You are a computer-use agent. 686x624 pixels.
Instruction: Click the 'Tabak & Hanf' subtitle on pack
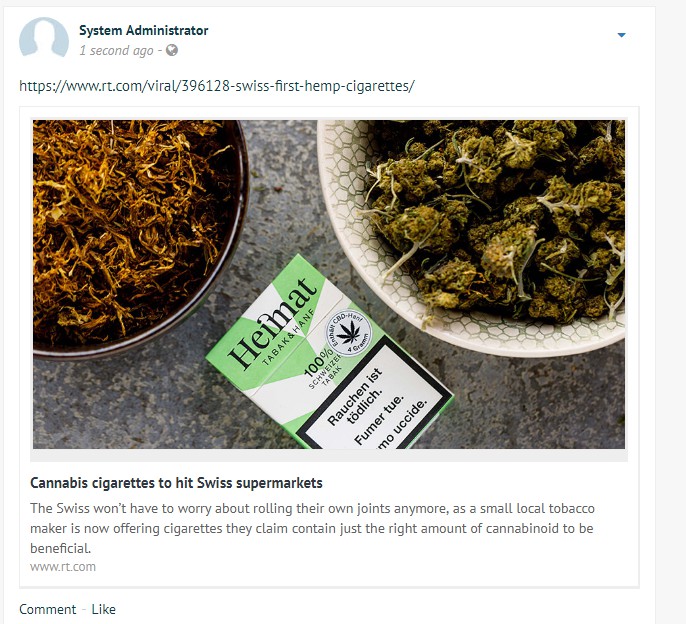(289, 337)
